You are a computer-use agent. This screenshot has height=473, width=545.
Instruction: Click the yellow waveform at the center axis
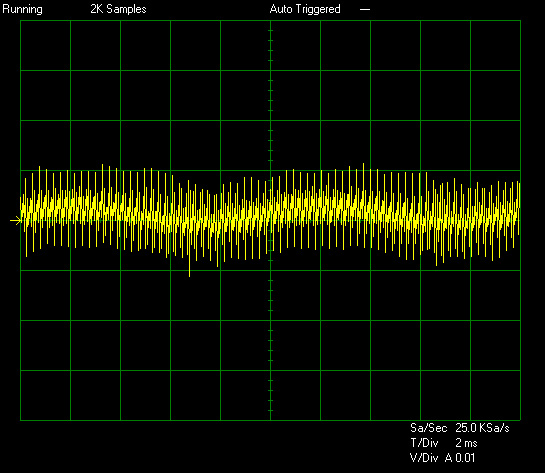pos(270,215)
